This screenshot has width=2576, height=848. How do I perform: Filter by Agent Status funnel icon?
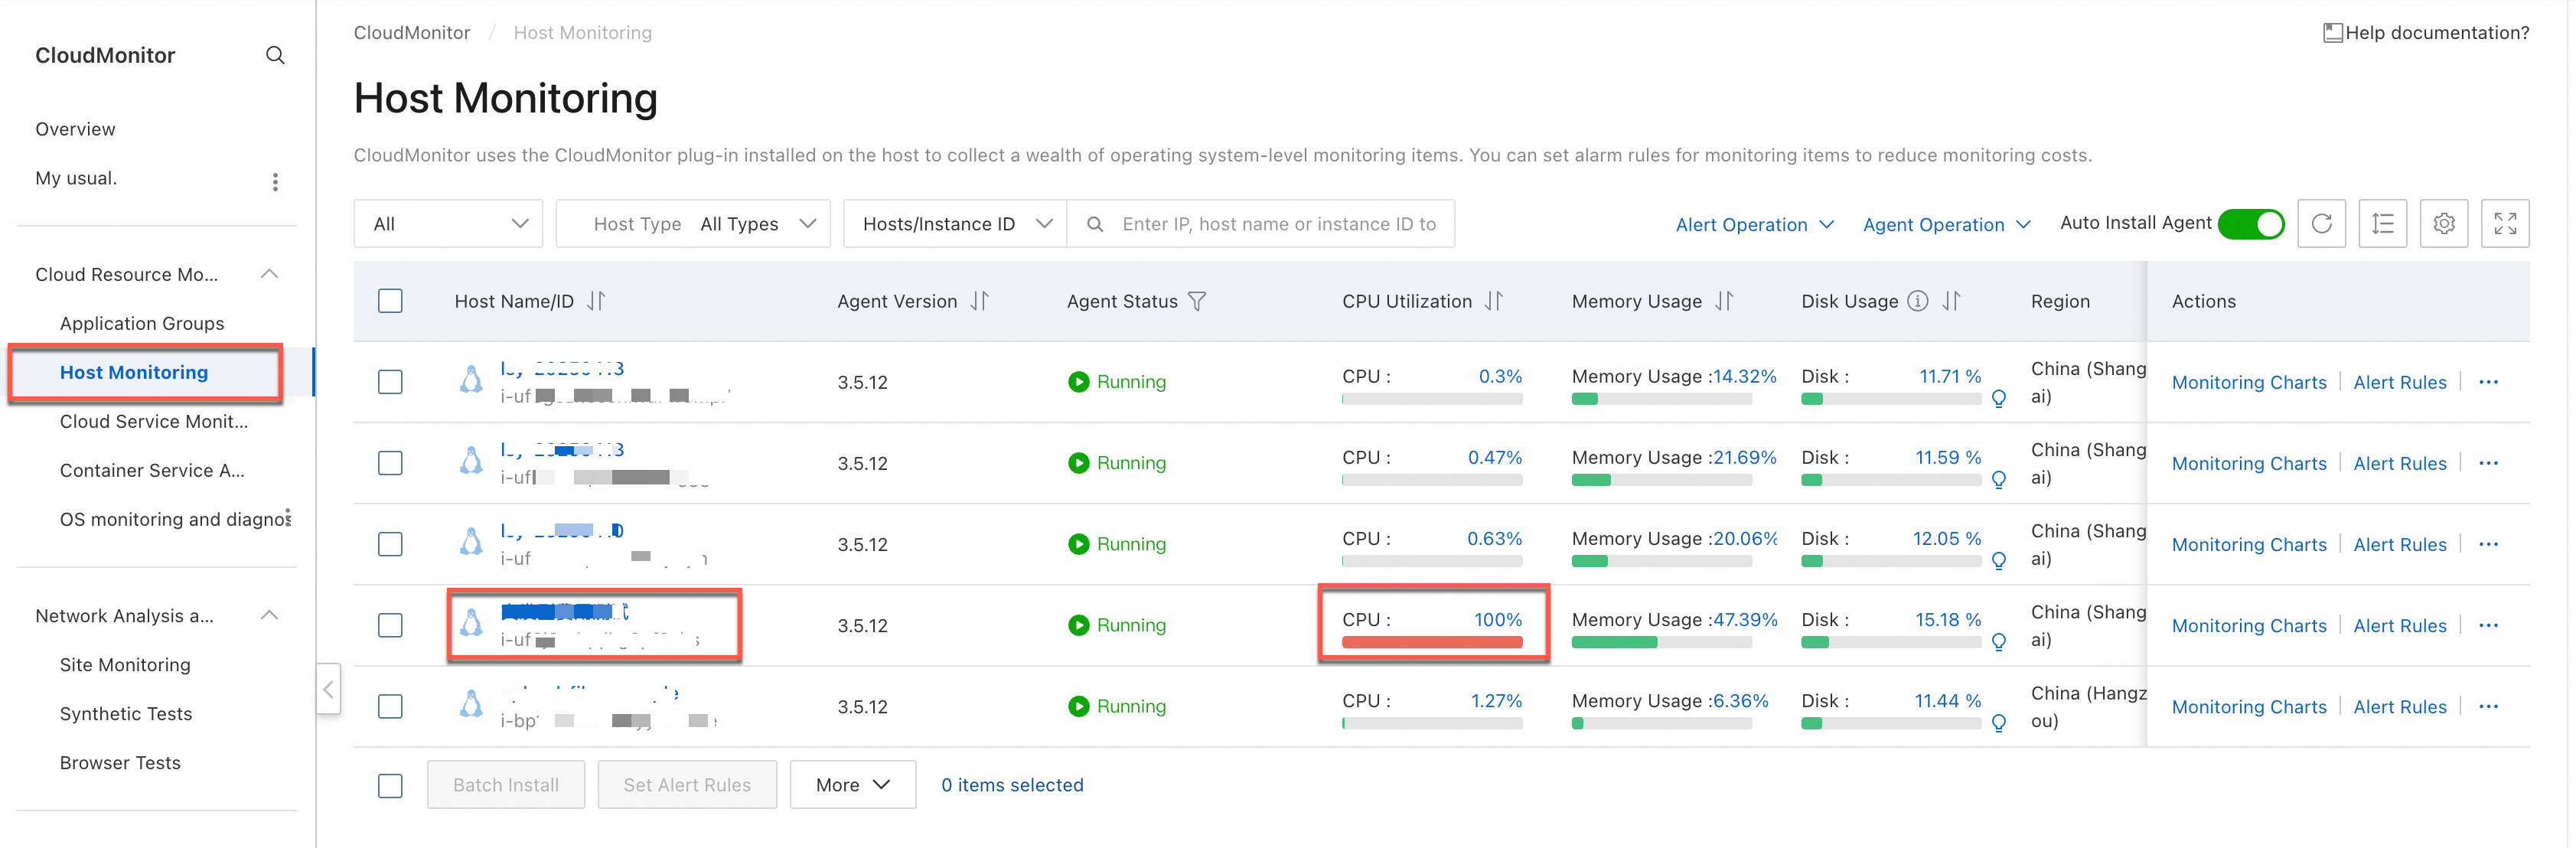click(x=1197, y=301)
